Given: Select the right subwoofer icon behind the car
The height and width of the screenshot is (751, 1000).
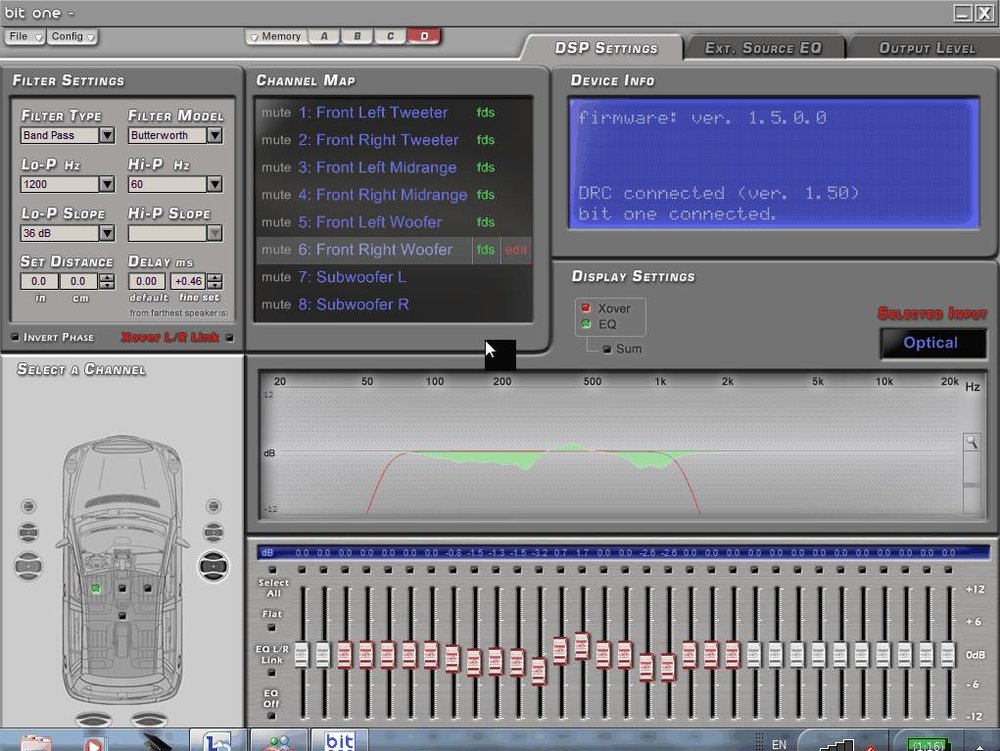Looking at the screenshot, I should pos(149,720).
